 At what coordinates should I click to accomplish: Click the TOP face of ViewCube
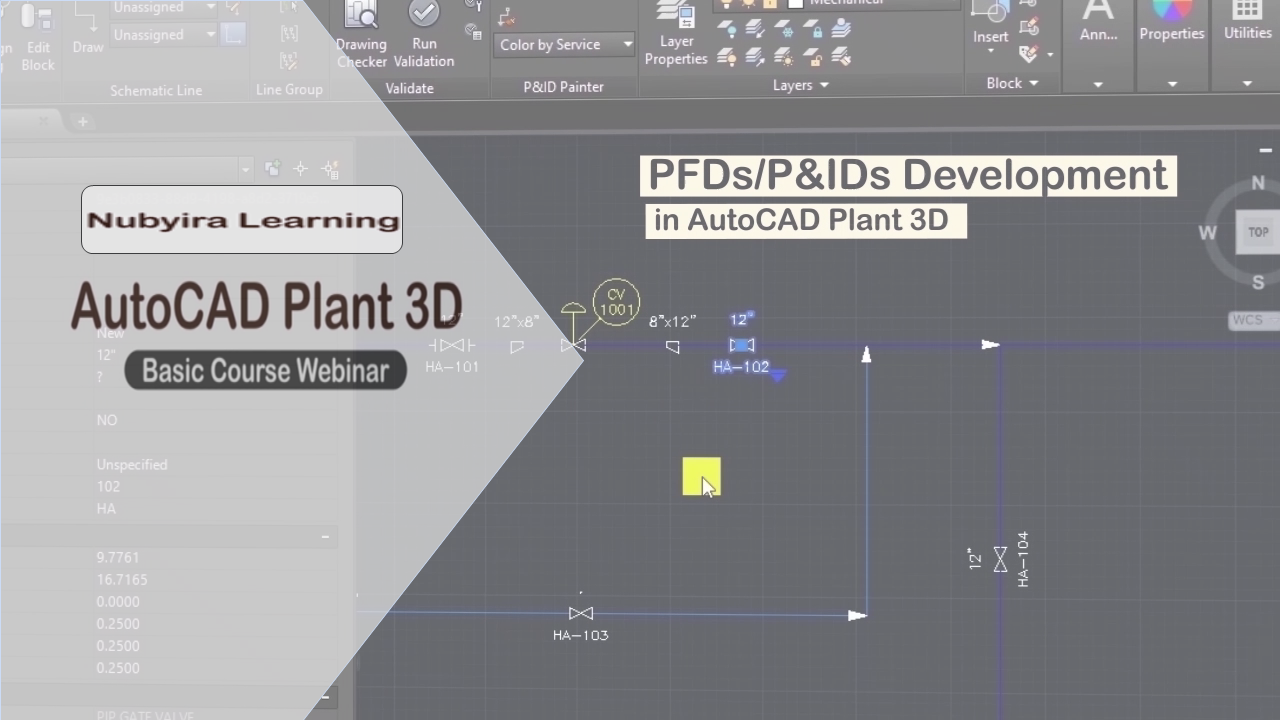(1257, 232)
